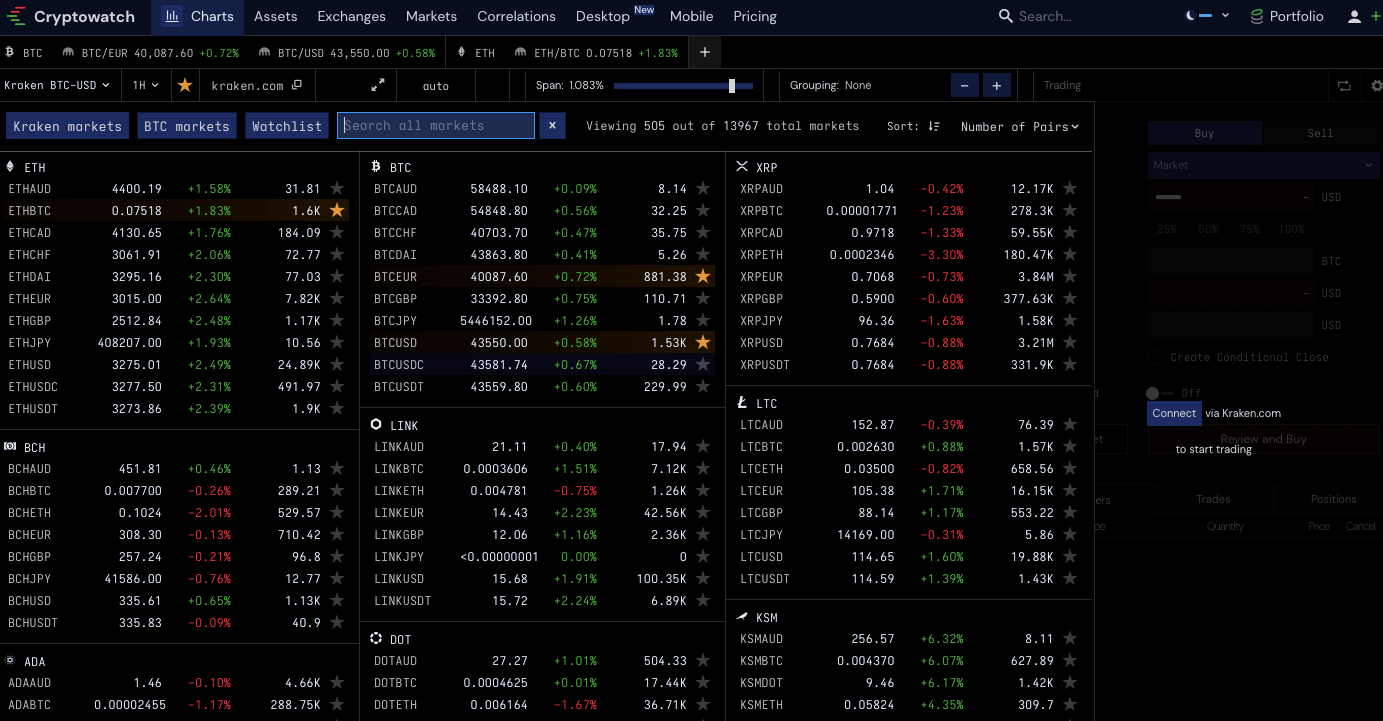Star the LTCAUD market
1383x721 pixels.
tap(1070, 424)
